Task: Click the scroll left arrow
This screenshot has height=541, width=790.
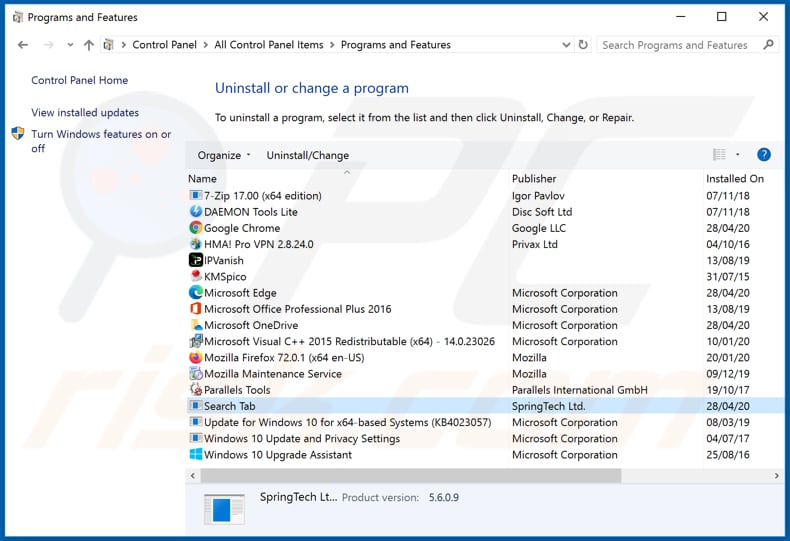Action: [192, 475]
